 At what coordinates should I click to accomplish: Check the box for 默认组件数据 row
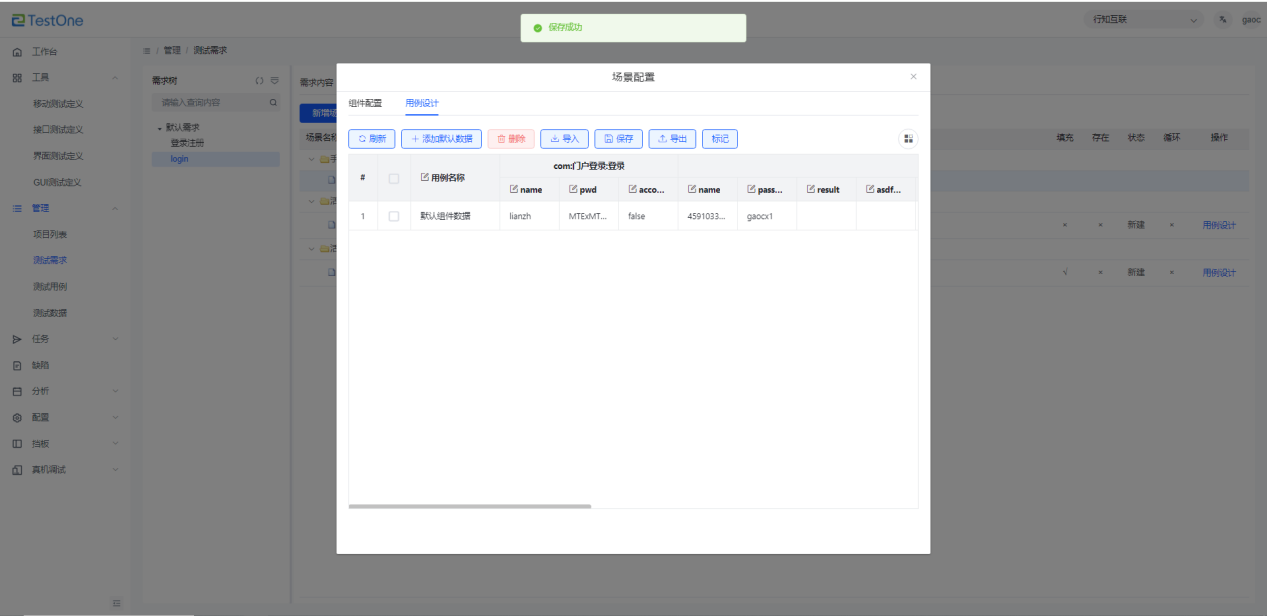click(x=394, y=216)
